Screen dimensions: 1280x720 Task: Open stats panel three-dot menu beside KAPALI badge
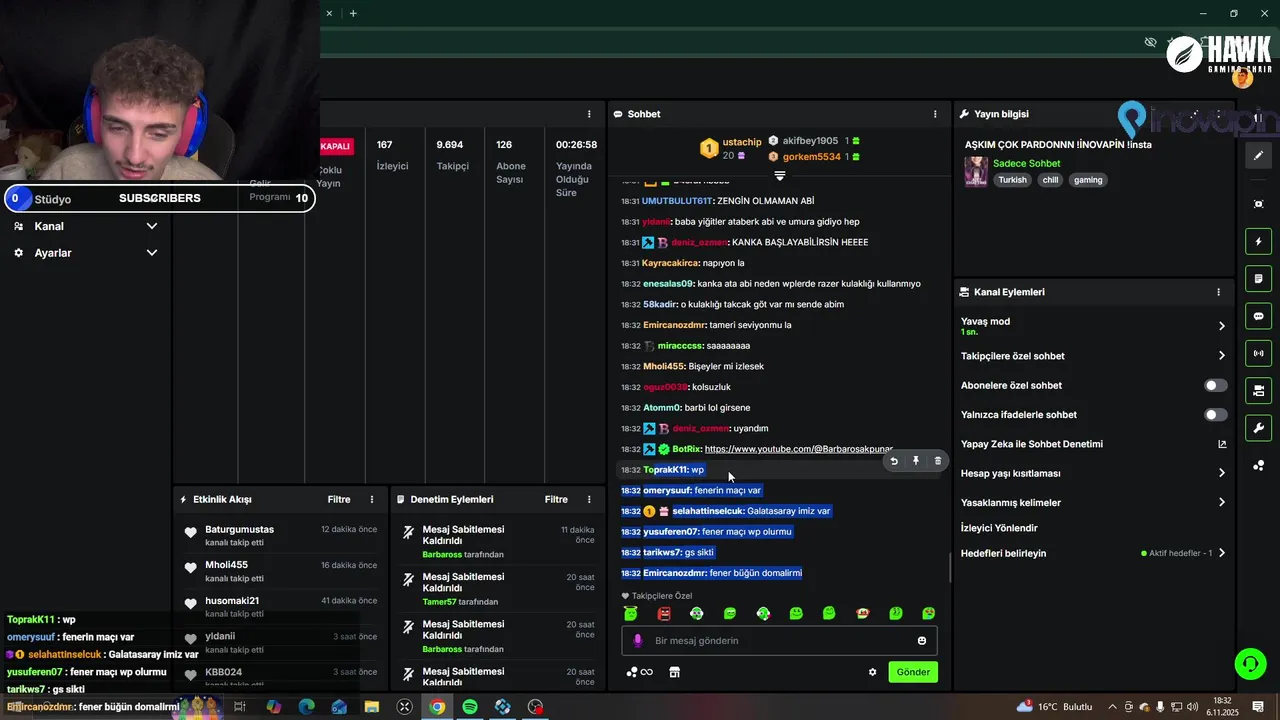coord(589,114)
